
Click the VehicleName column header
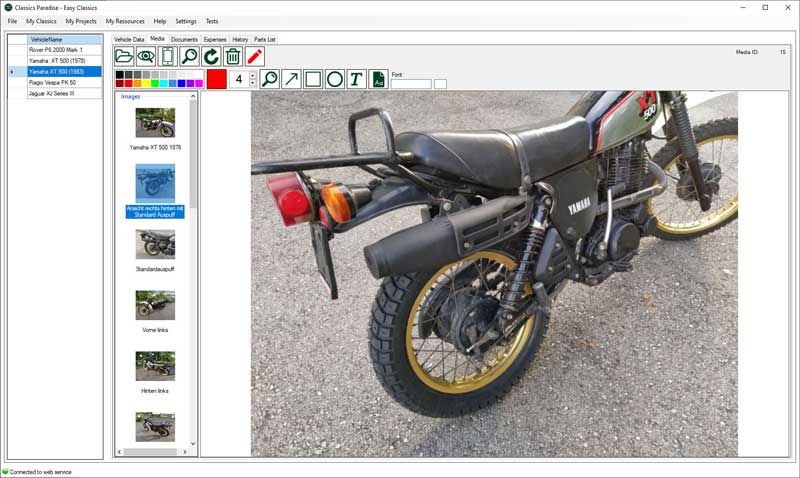click(65, 39)
